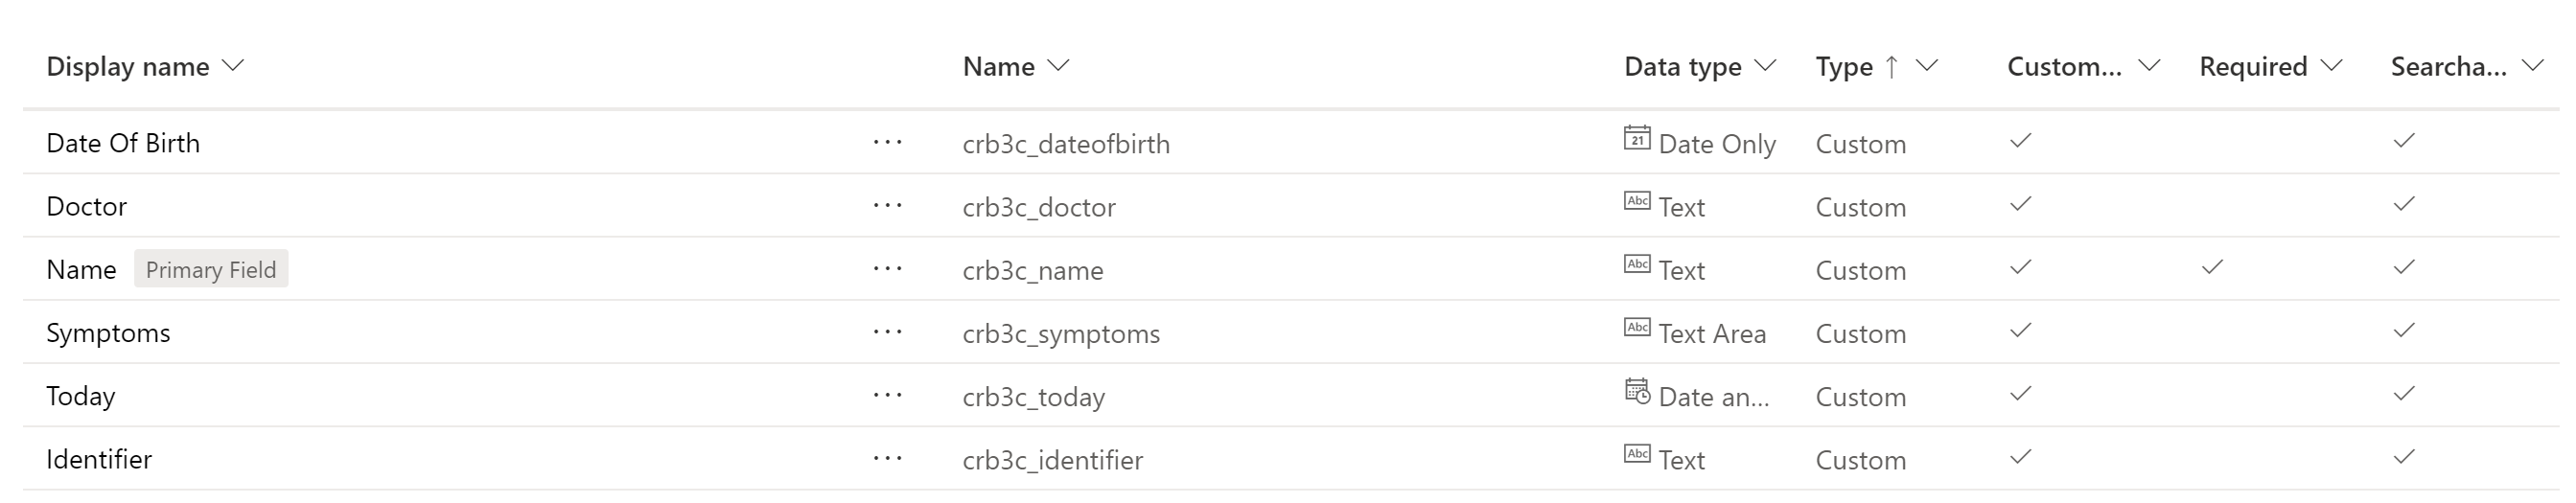
Task: Open the more options ellipsis for Symptoms
Action: pyautogui.click(x=887, y=333)
